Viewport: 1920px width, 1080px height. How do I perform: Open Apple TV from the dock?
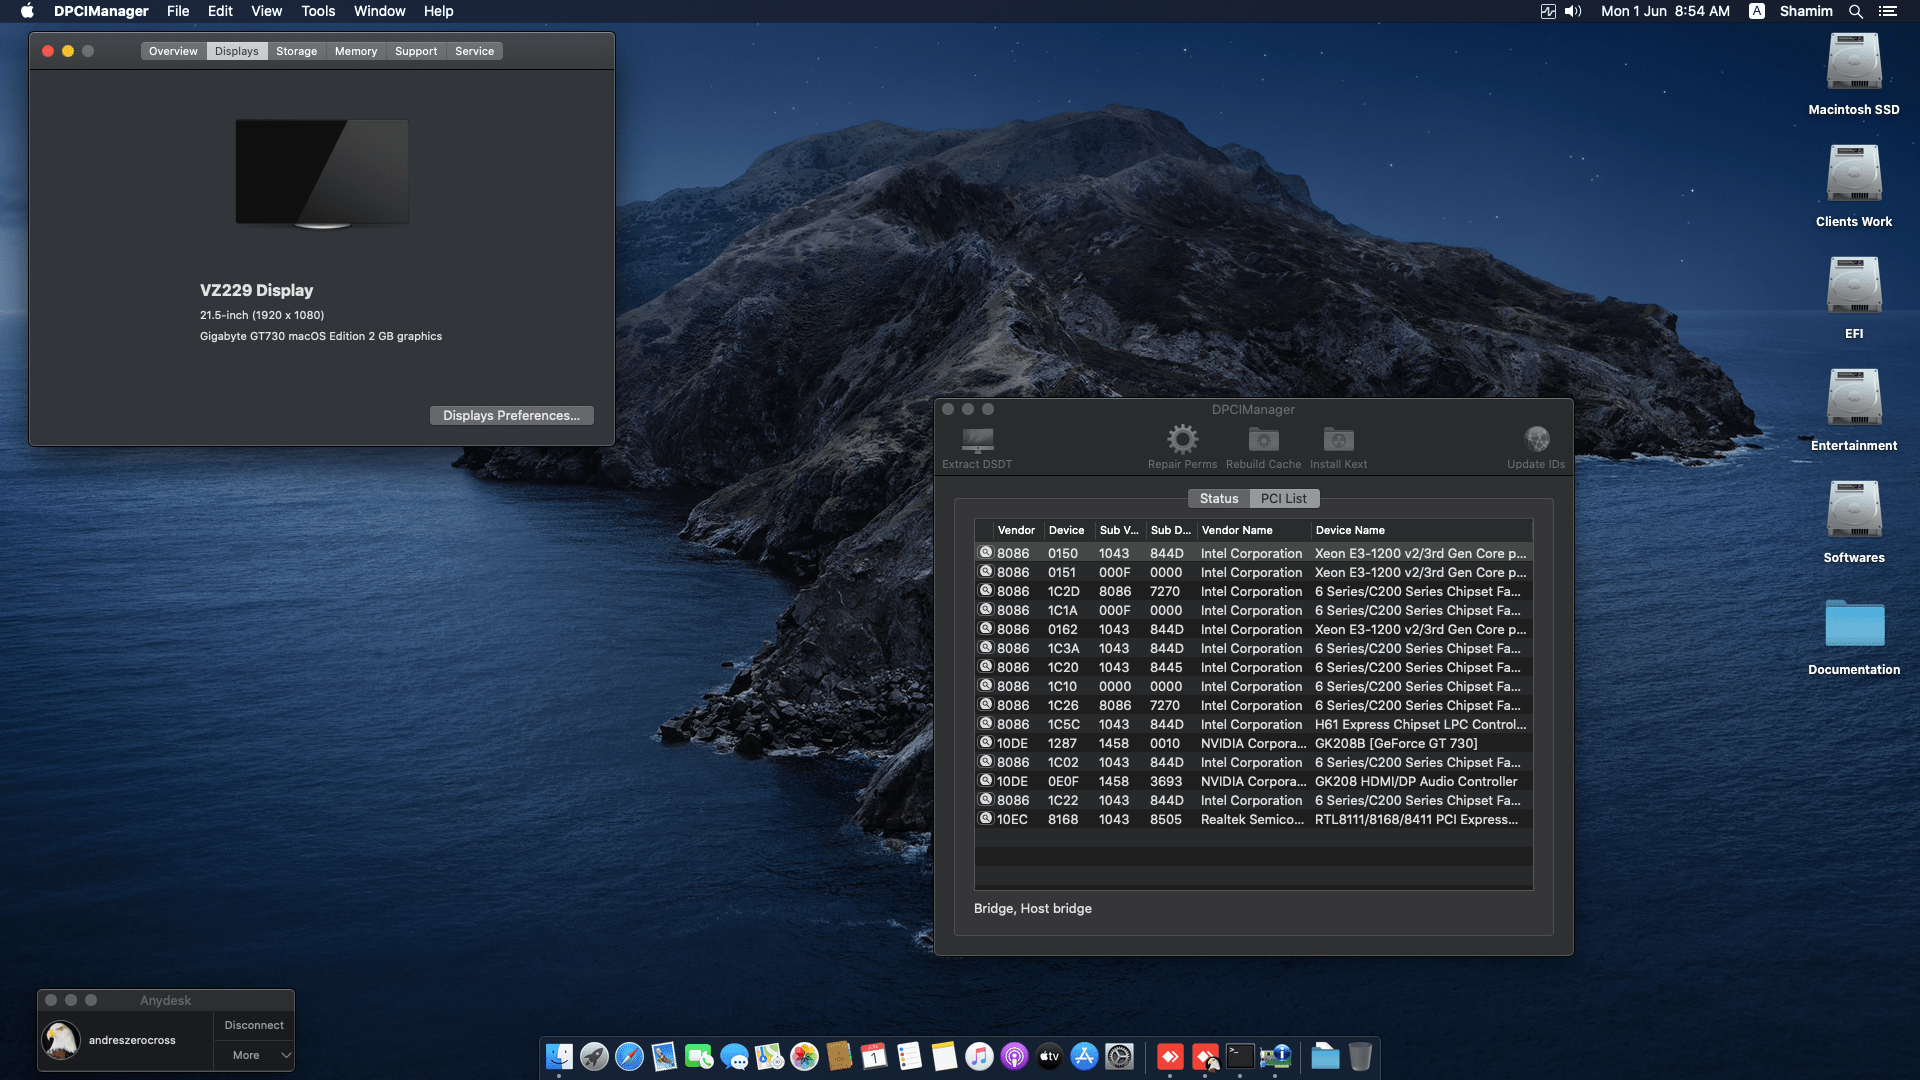pos(1049,1056)
